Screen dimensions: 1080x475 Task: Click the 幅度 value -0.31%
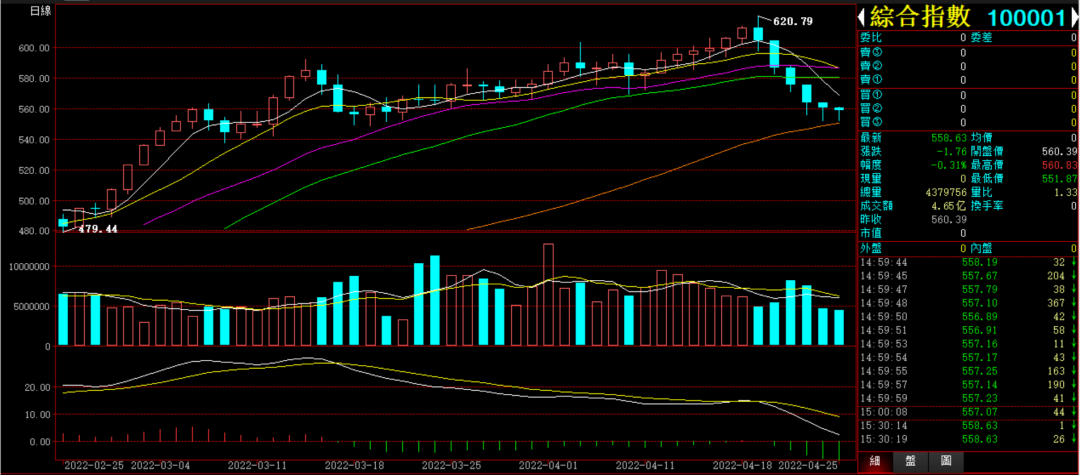948,165
